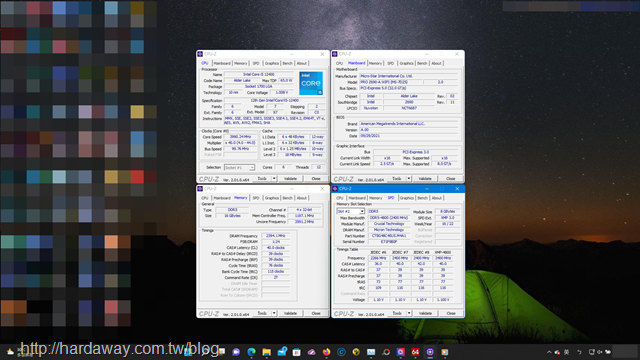Select About tab in Memory window
The width and height of the screenshot is (640, 360).
[302, 198]
